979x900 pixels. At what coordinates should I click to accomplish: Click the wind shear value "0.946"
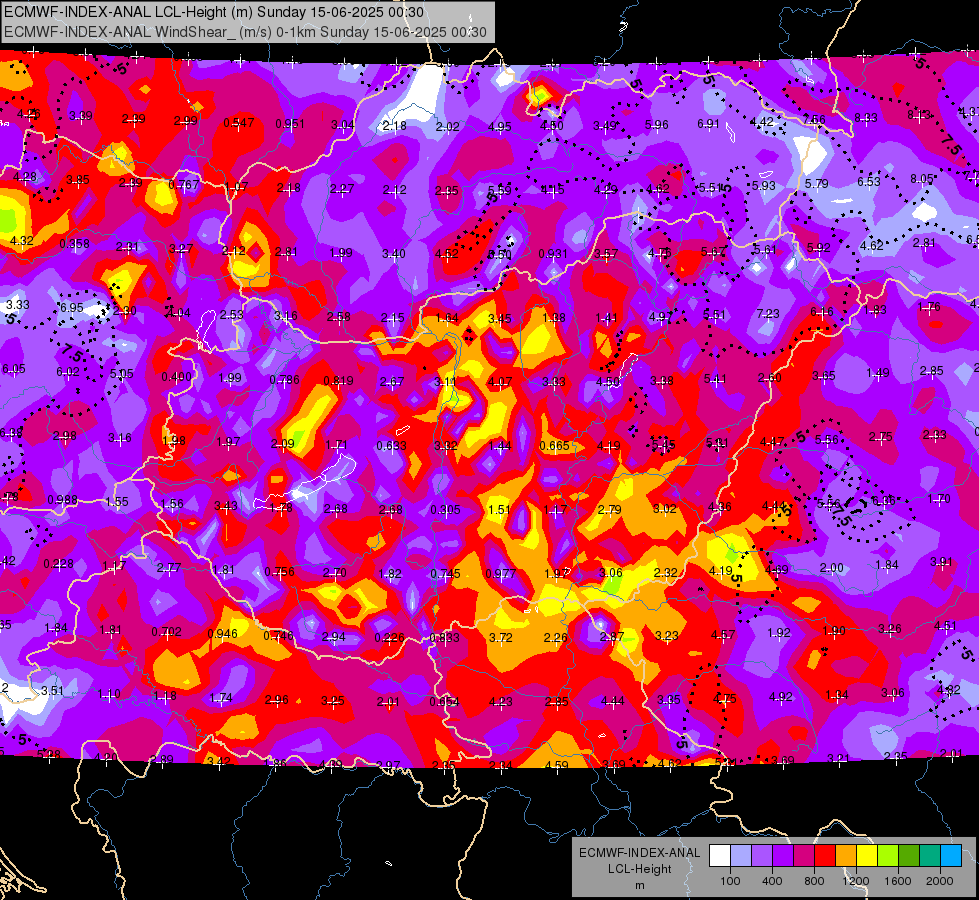(222, 633)
